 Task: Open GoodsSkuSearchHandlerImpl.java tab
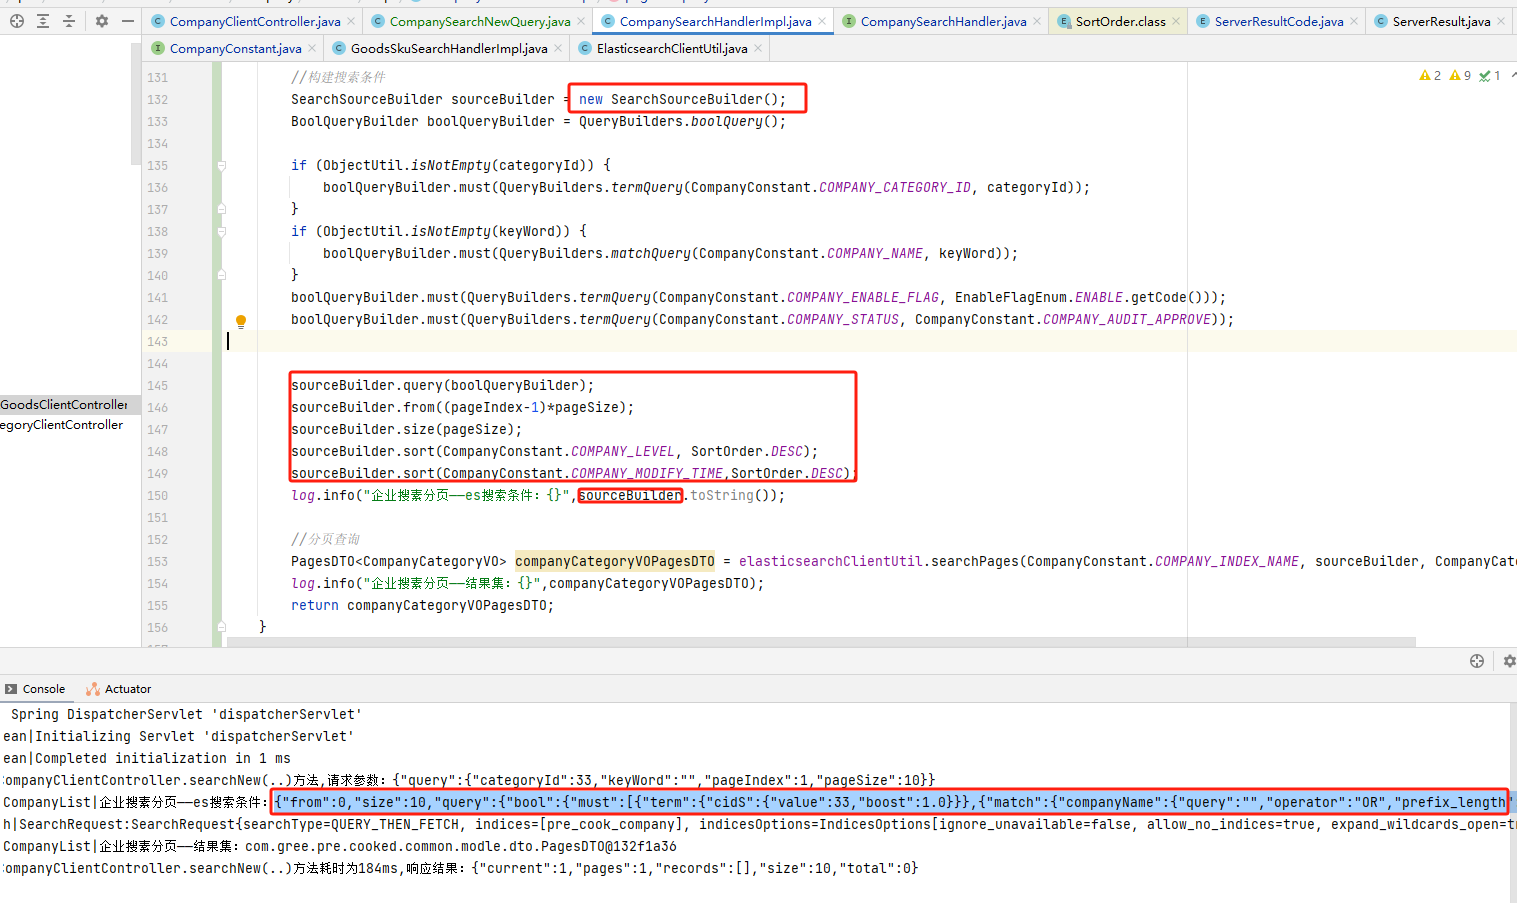449,48
